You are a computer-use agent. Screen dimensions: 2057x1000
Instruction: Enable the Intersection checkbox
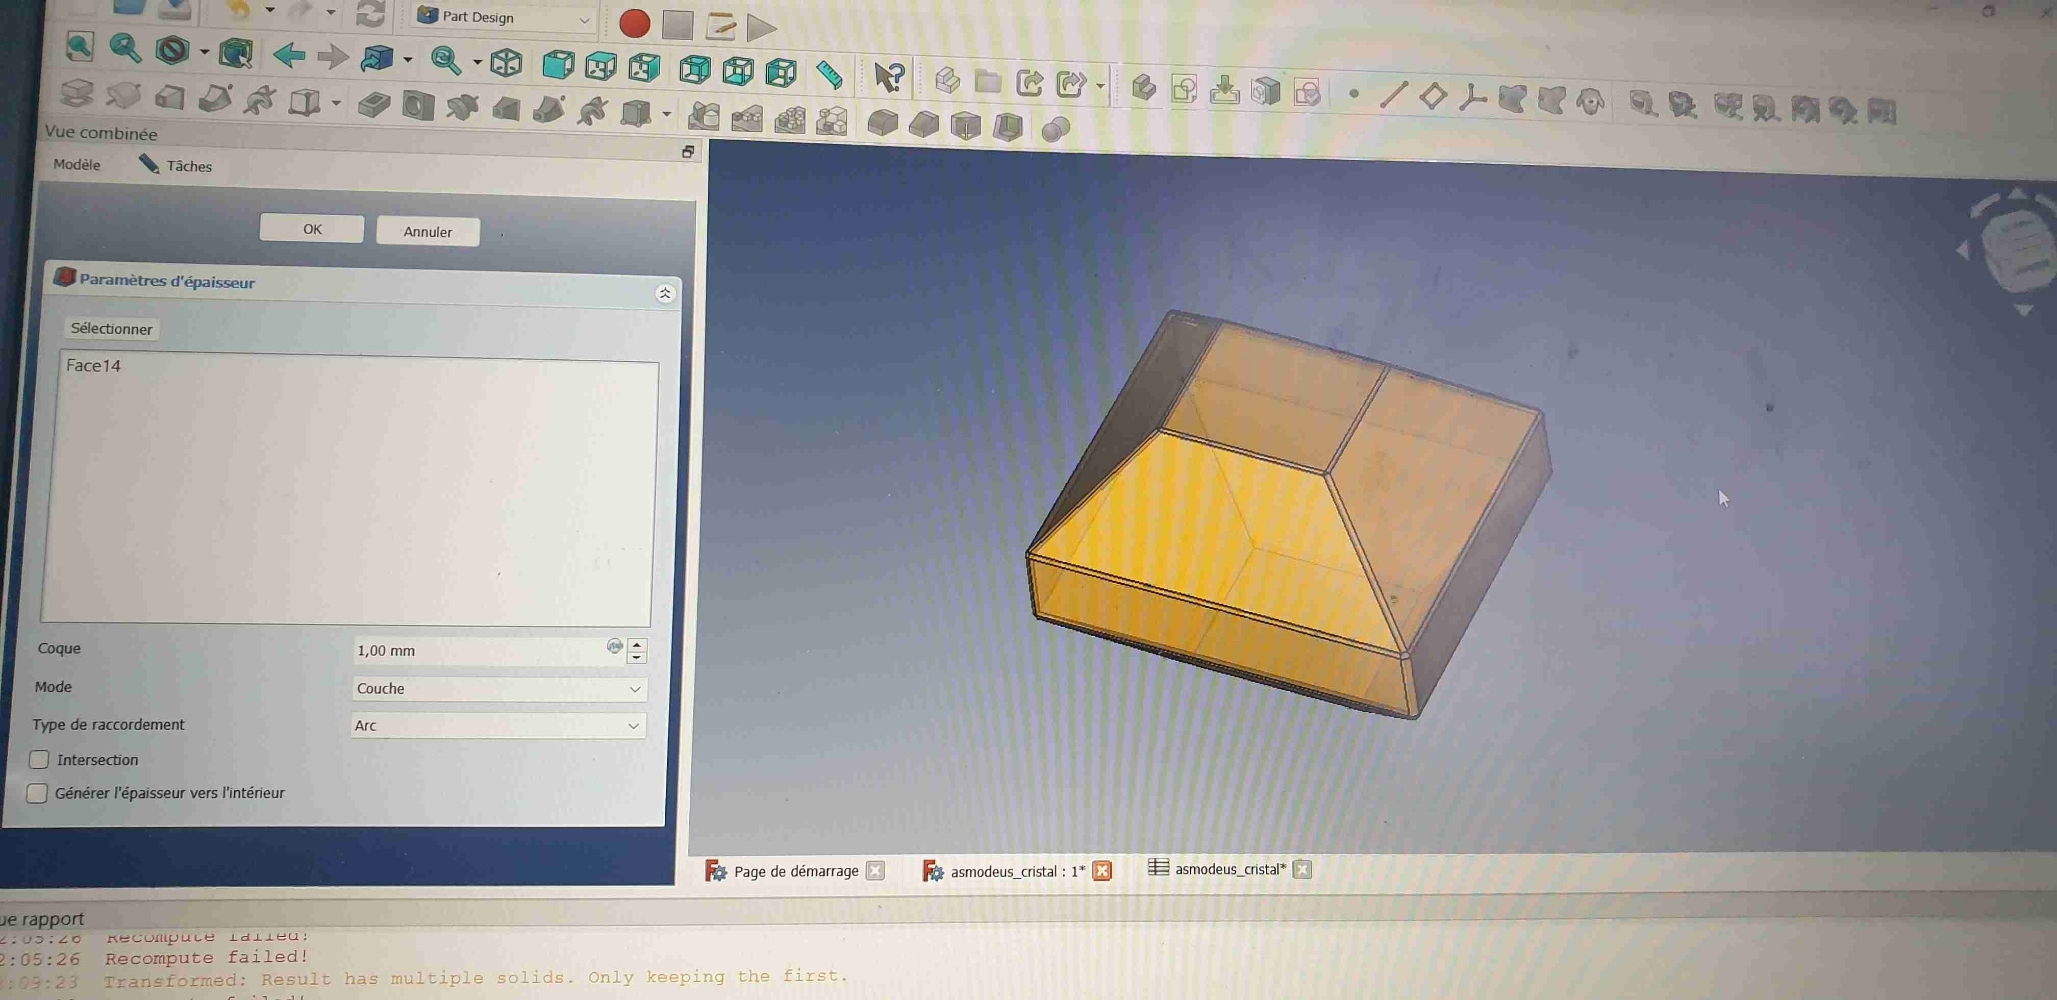[x=39, y=760]
